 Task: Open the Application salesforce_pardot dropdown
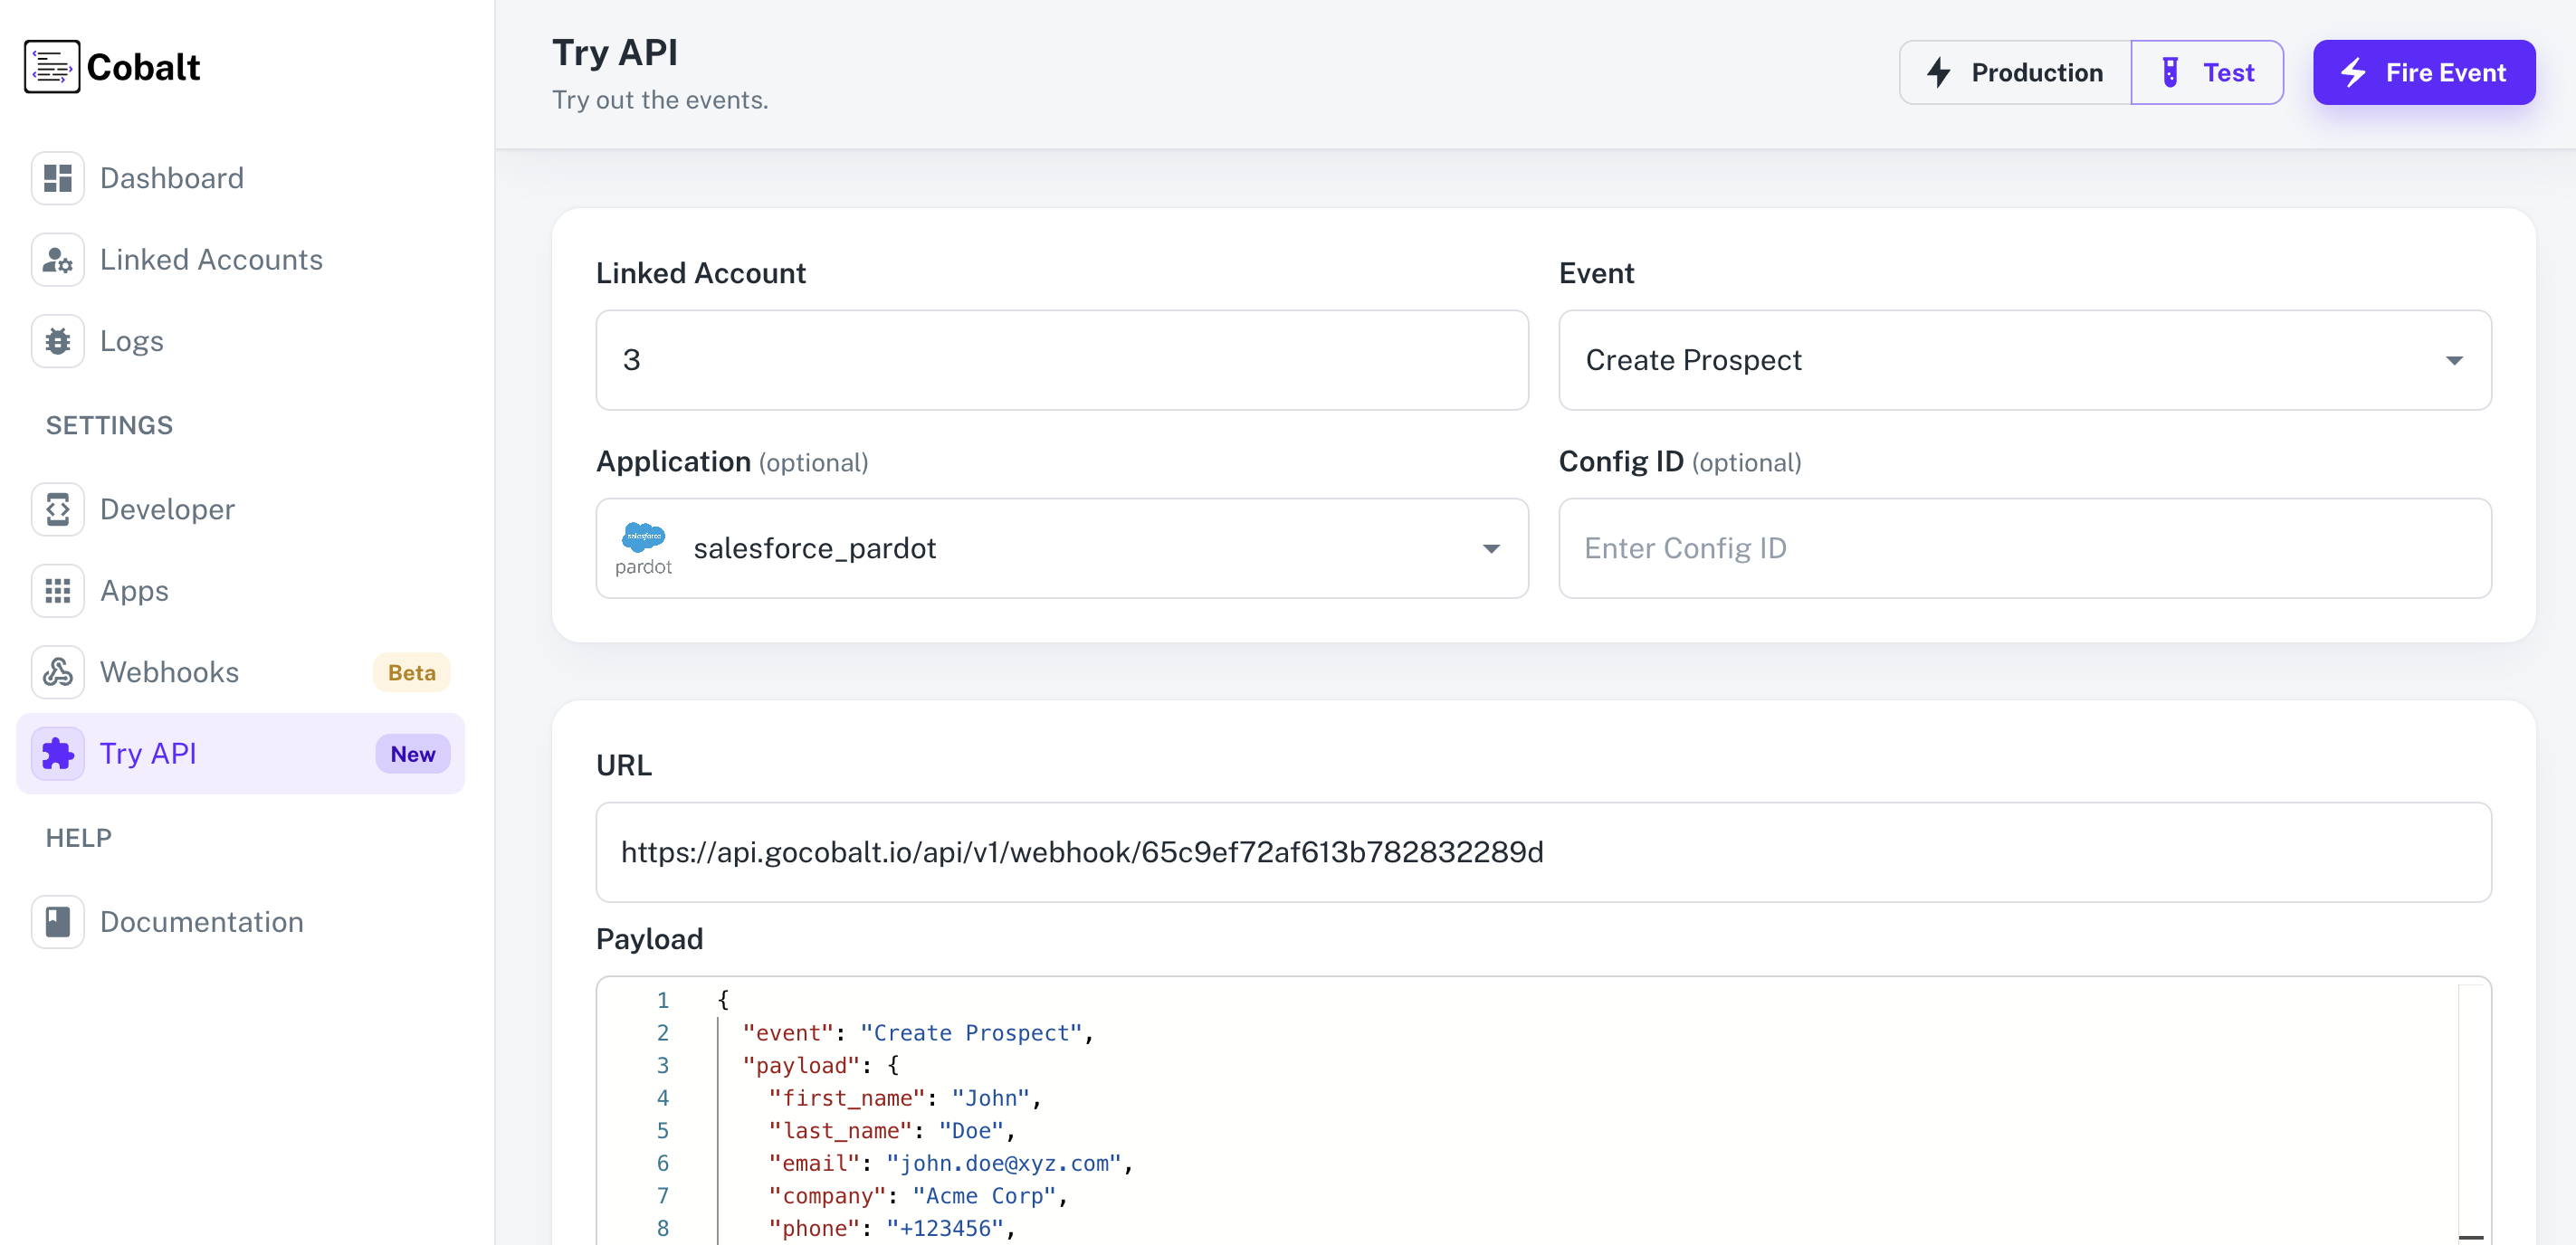point(1061,549)
